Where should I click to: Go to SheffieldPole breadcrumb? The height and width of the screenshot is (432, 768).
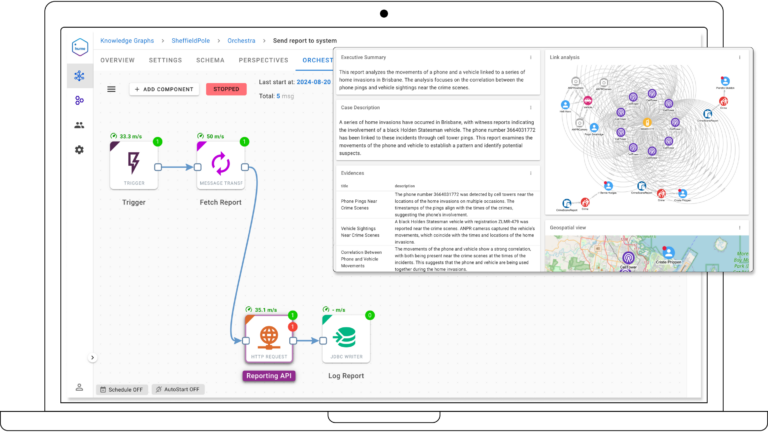pyautogui.click(x=191, y=41)
